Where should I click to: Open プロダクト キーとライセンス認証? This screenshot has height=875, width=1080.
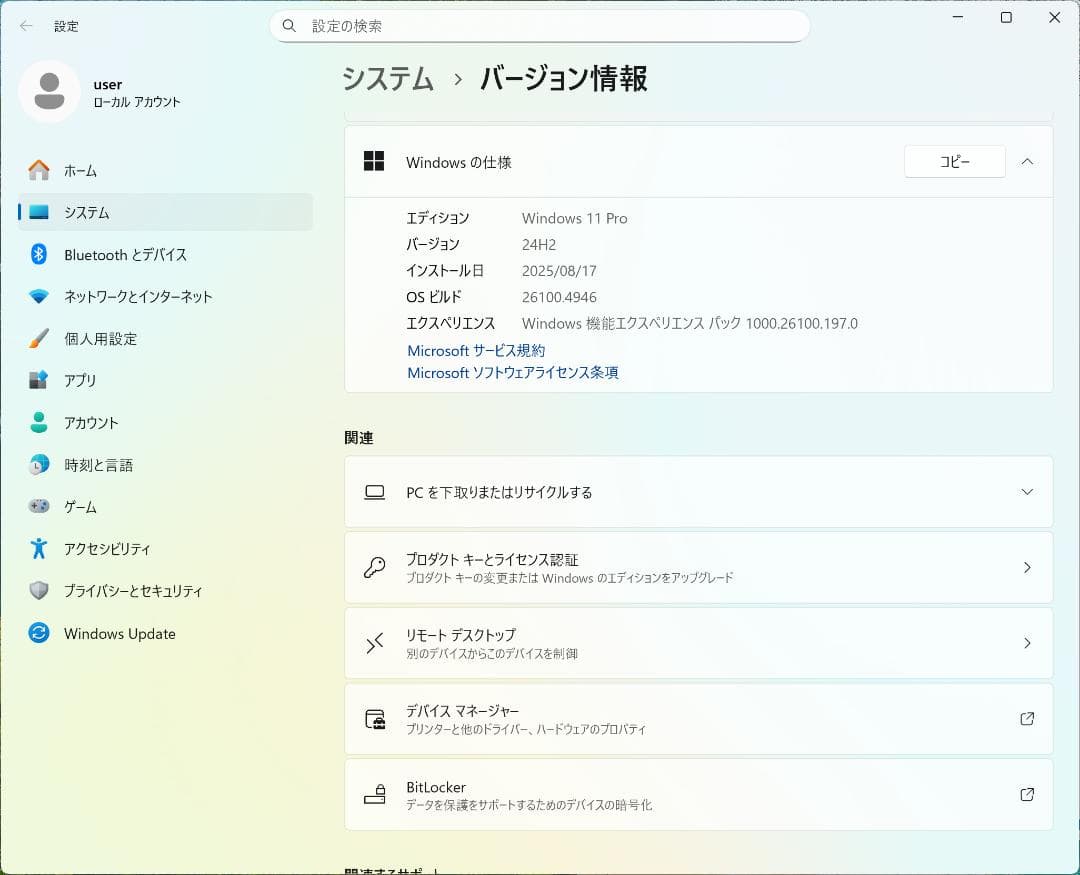698,567
